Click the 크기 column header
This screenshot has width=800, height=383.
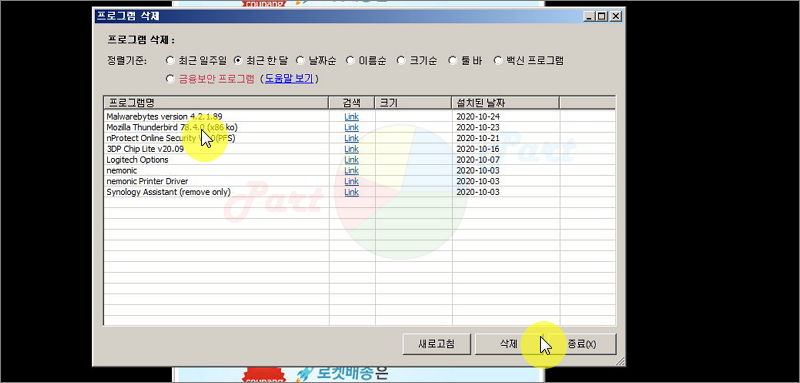click(x=413, y=103)
